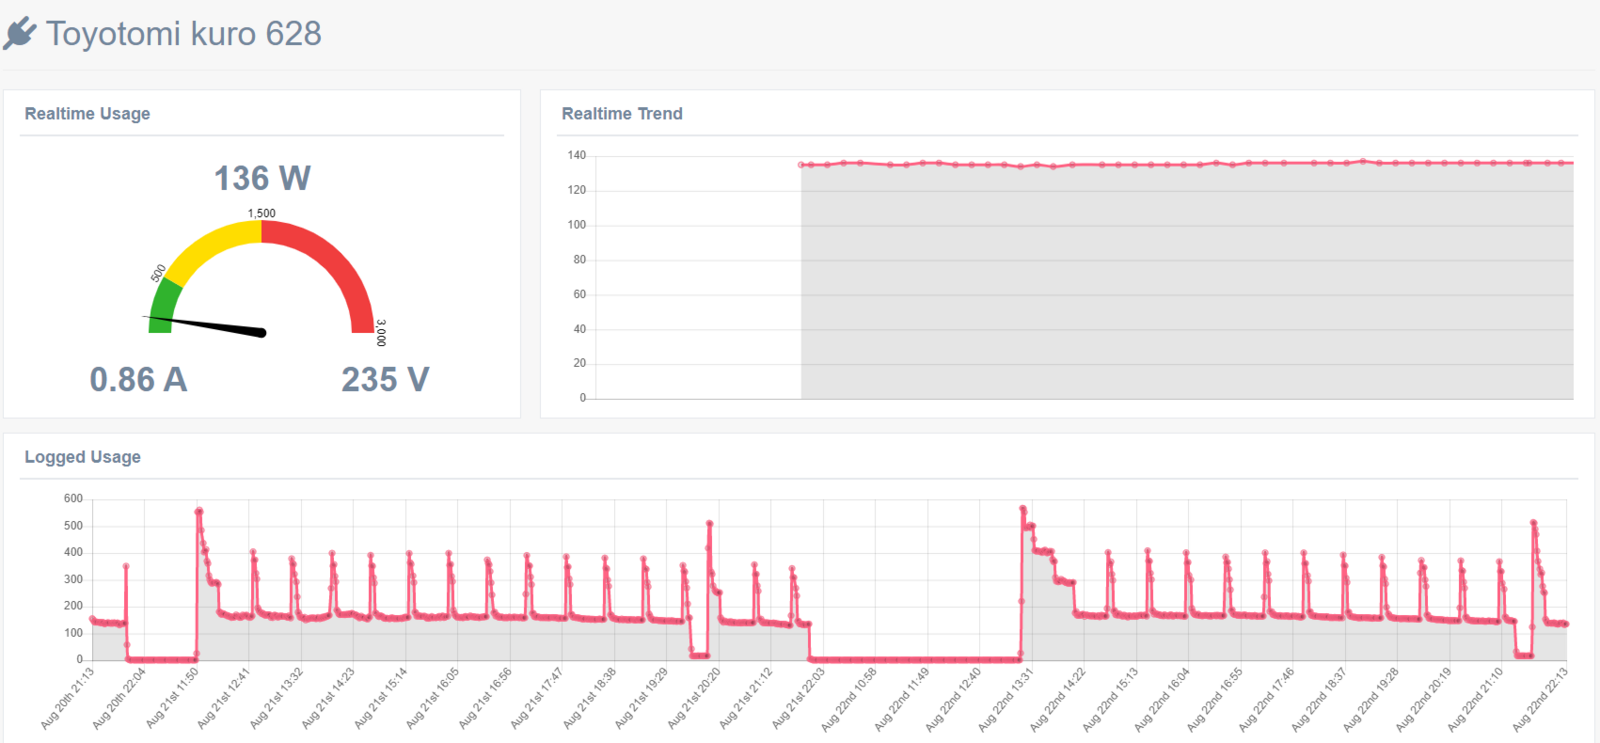Click the '500' y-axis label in Logged Usage
Image resolution: width=1600 pixels, height=743 pixels.
pyautogui.click(x=73, y=525)
